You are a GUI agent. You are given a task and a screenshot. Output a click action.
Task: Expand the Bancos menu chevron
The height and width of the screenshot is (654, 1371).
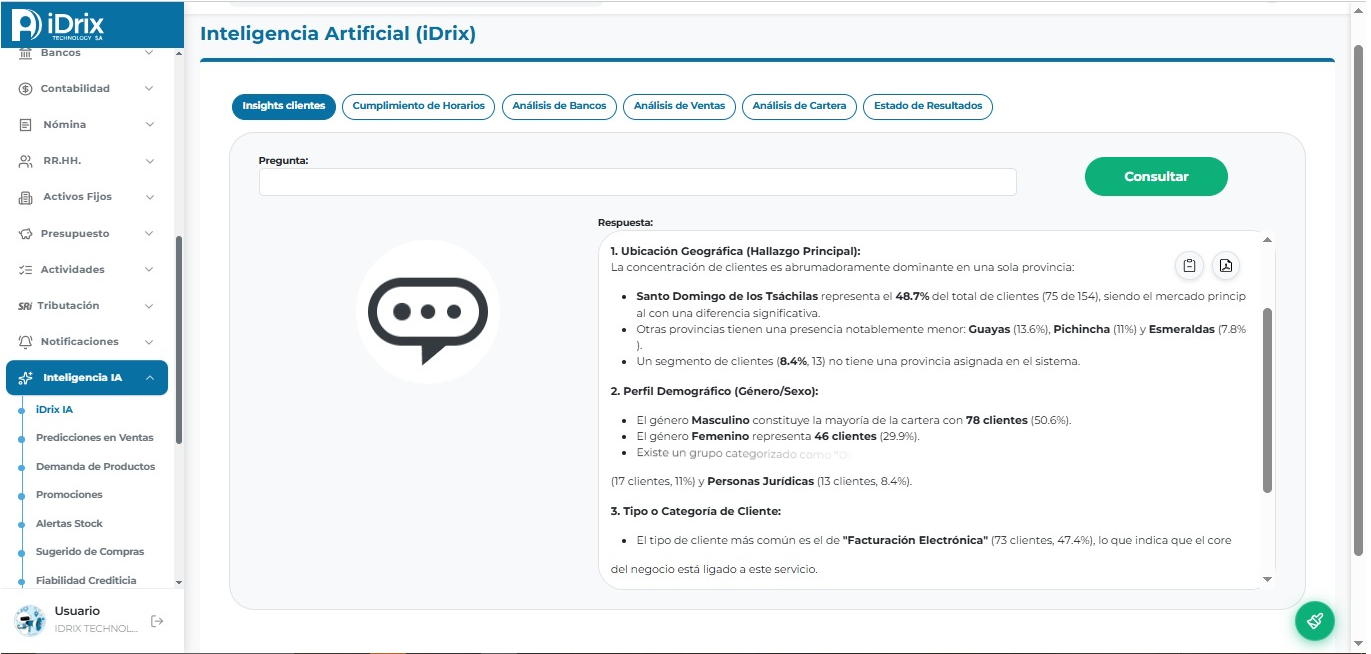(x=149, y=53)
